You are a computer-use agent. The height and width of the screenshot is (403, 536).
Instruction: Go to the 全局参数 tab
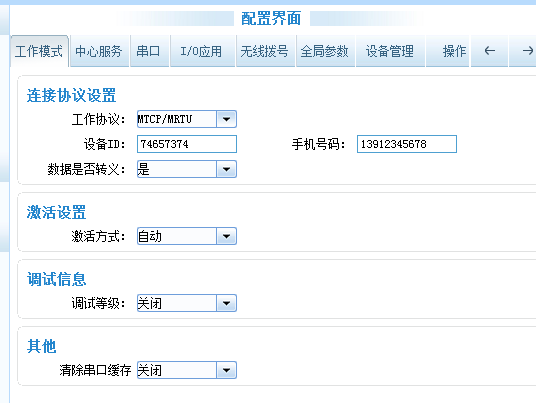(325, 51)
